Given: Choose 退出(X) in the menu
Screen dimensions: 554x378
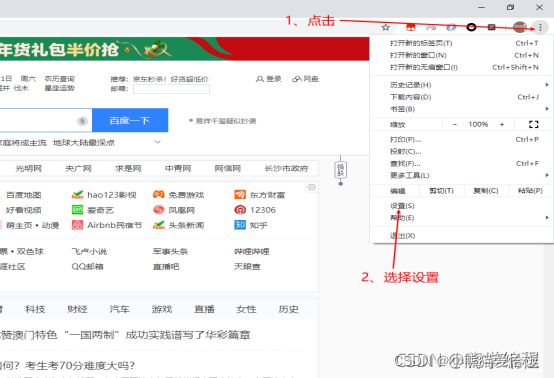Looking at the screenshot, I should [461, 236].
